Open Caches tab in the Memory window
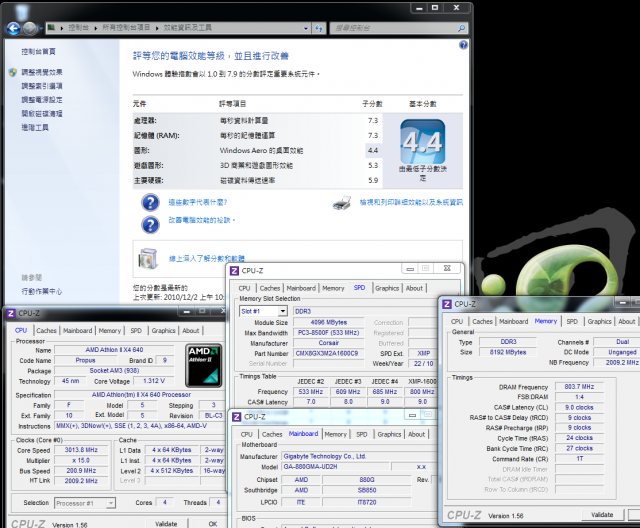Image resolution: width=640 pixels, height=528 pixels. tap(482, 322)
